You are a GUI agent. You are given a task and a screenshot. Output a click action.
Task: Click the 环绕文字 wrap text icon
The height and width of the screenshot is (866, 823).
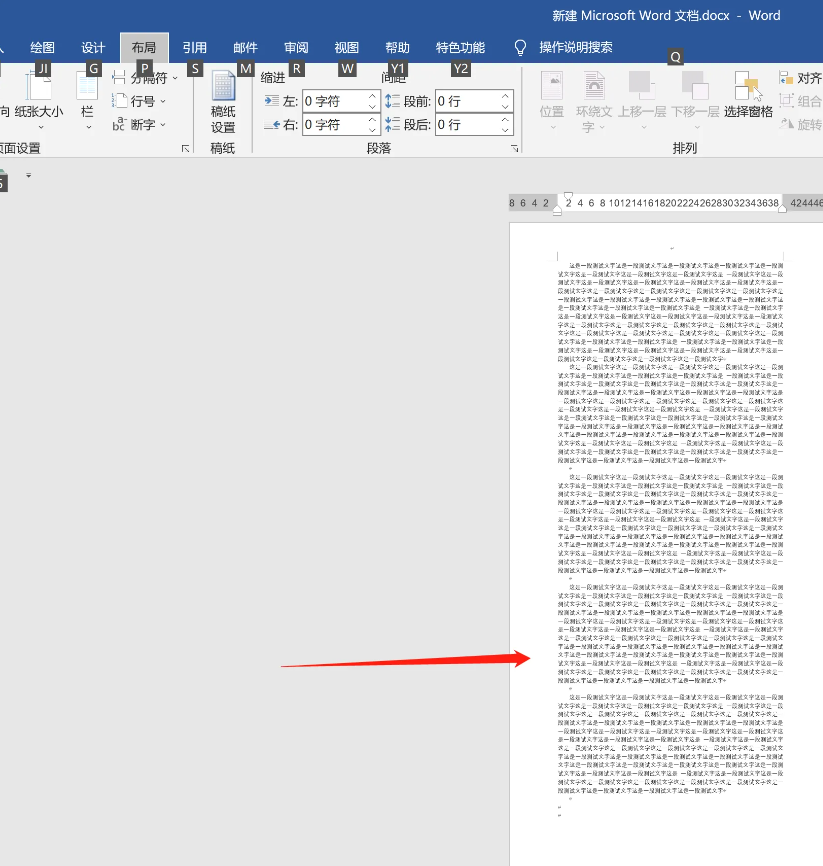[x=594, y=86]
